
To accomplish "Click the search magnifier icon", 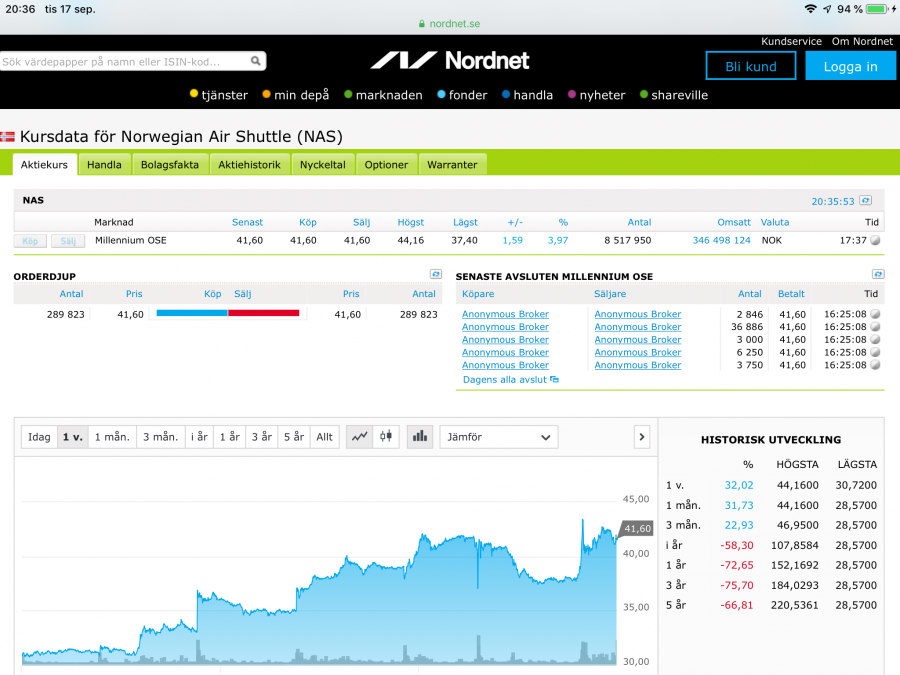I will (x=256, y=62).
